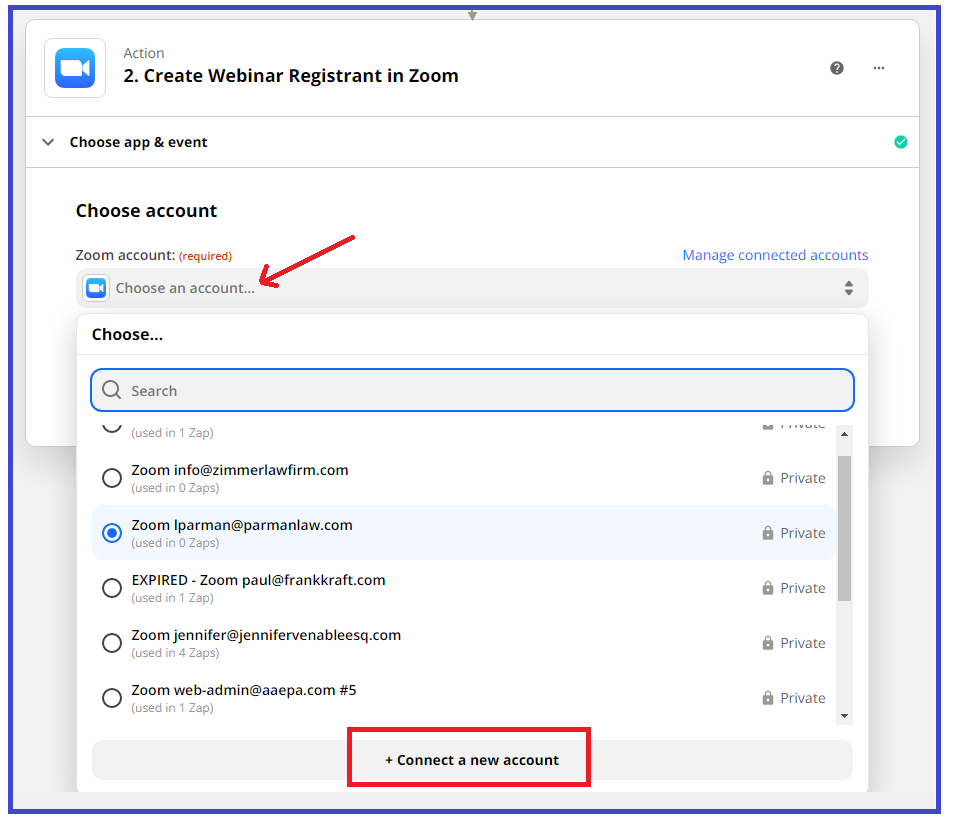Viewport: 954px width, 819px height.
Task: Click the lock icon beside paul@frankkraft.com
Action: click(x=768, y=588)
